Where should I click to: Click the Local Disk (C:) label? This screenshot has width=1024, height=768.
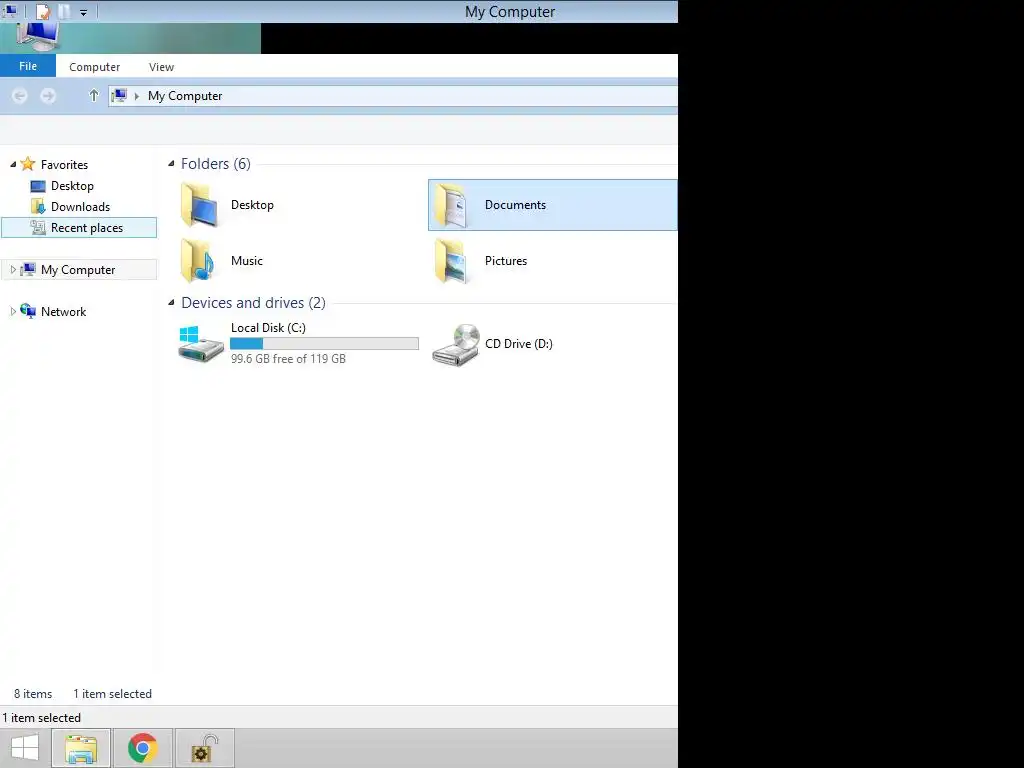pyautogui.click(x=268, y=328)
